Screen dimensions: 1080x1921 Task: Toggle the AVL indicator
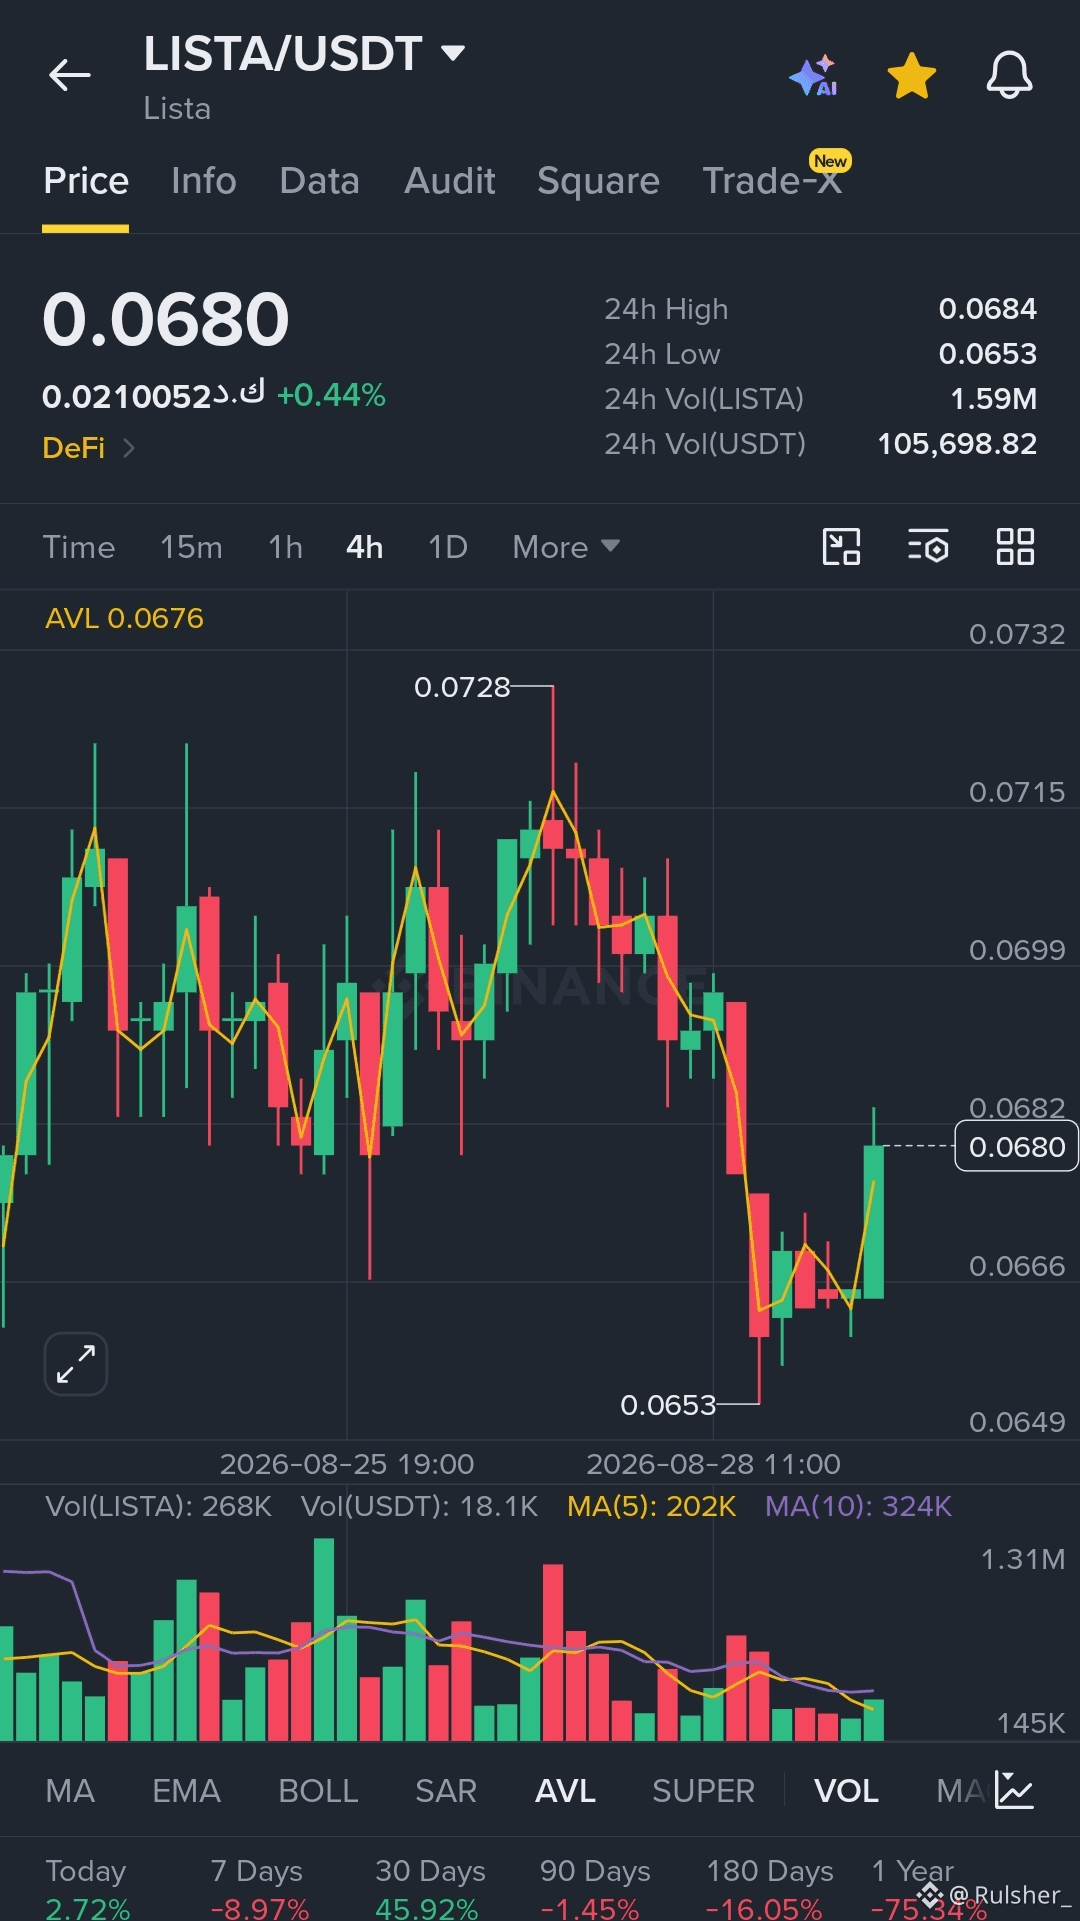(x=565, y=1791)
